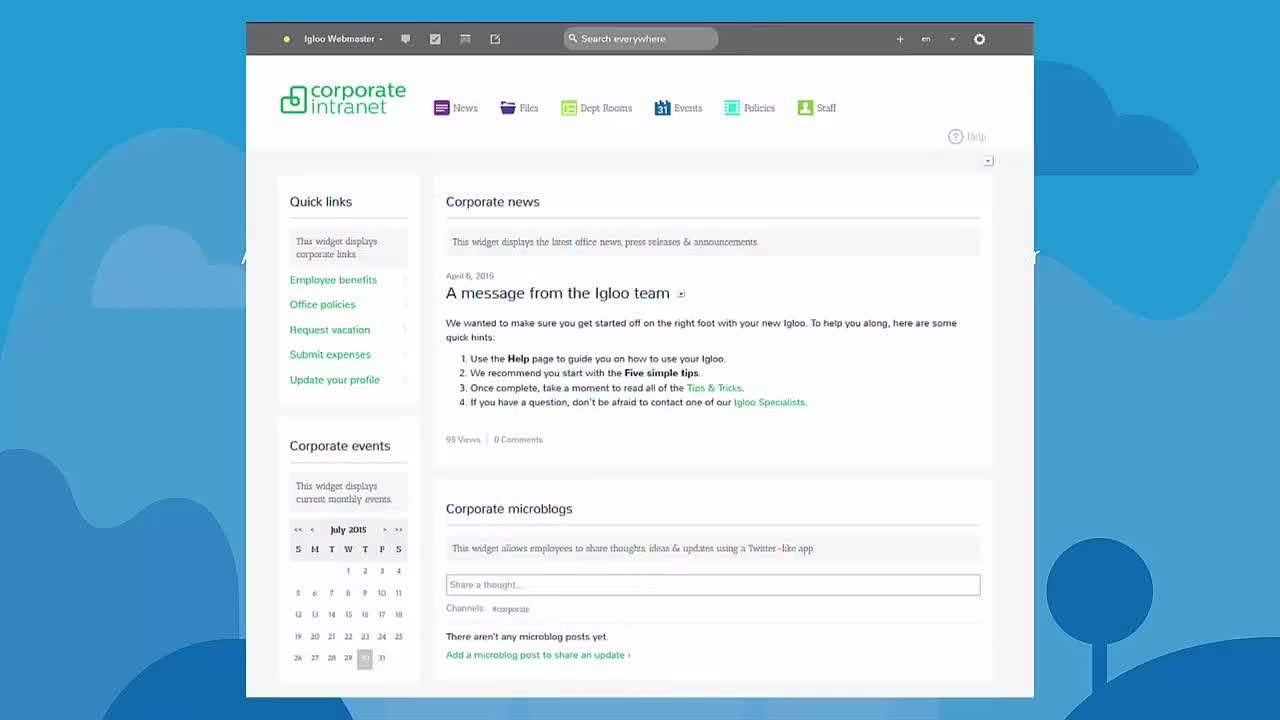
Task: Open the Policies navigation item
Action: (x=759, y=108)
